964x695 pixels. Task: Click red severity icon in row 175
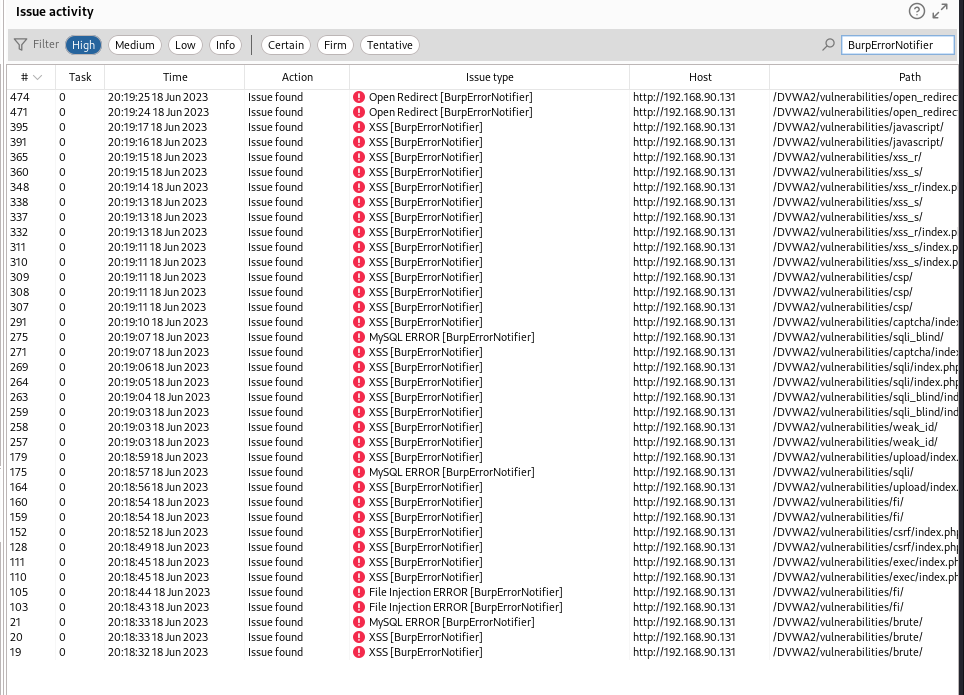tap(359, 472)
